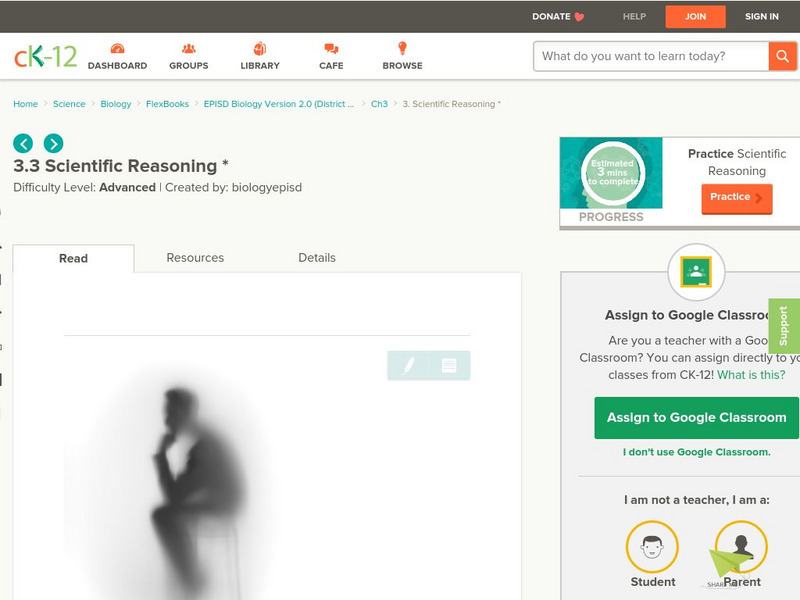Open the Groups people icon

tap(189, 48)
